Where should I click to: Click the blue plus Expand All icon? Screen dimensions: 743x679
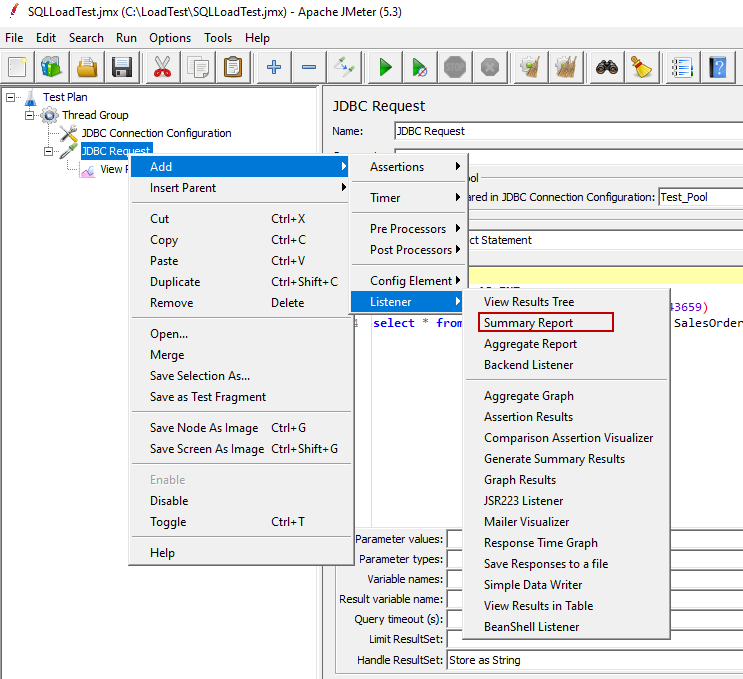274,67
